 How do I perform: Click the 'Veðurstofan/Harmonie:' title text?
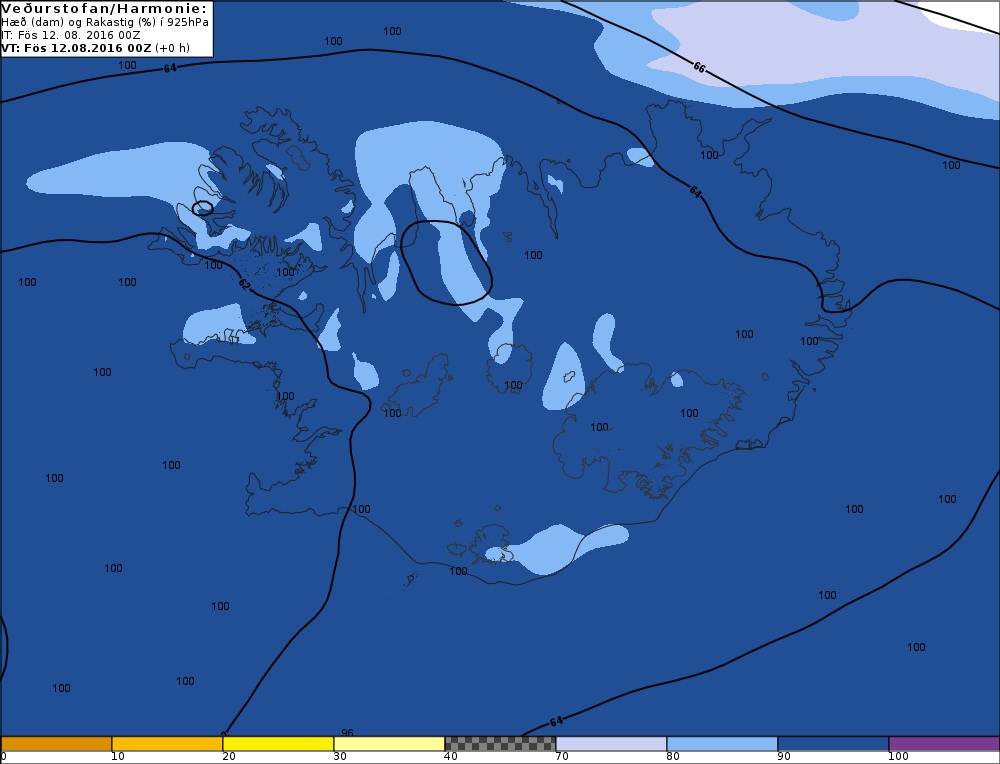tap(105, 8)
